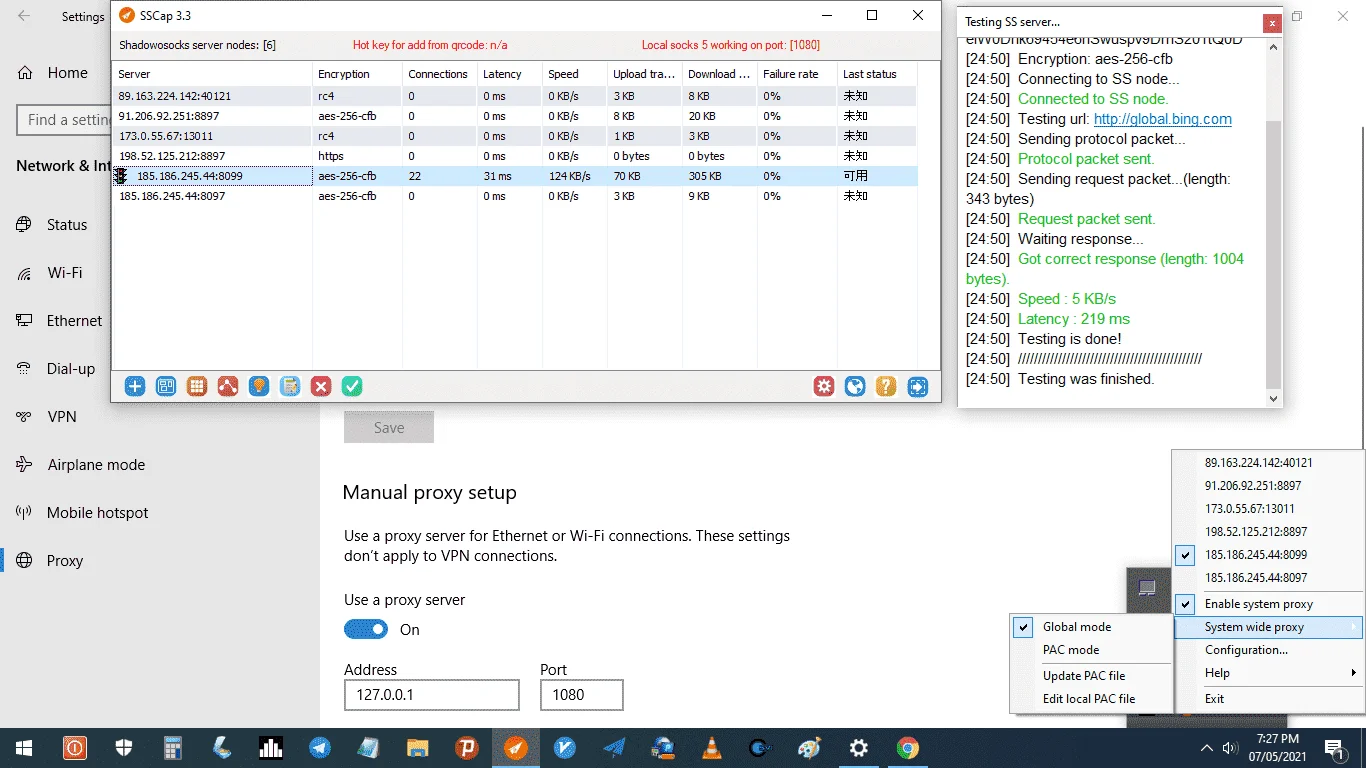The width and height of the screenshot is (1366, 768).
Task: Click Edit local PAC file in the submenu
Action: pos(1090,699)
